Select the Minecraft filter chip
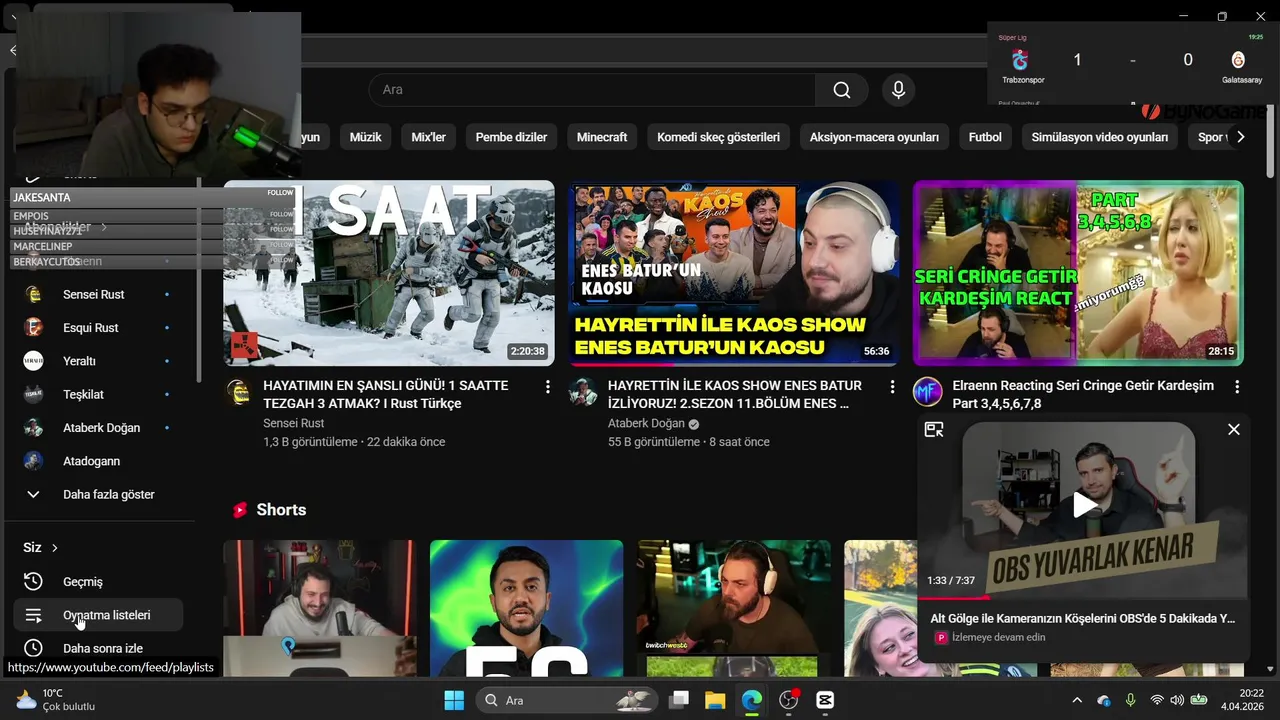Viewport: 1280px width, 720px height. pos(602,137)
